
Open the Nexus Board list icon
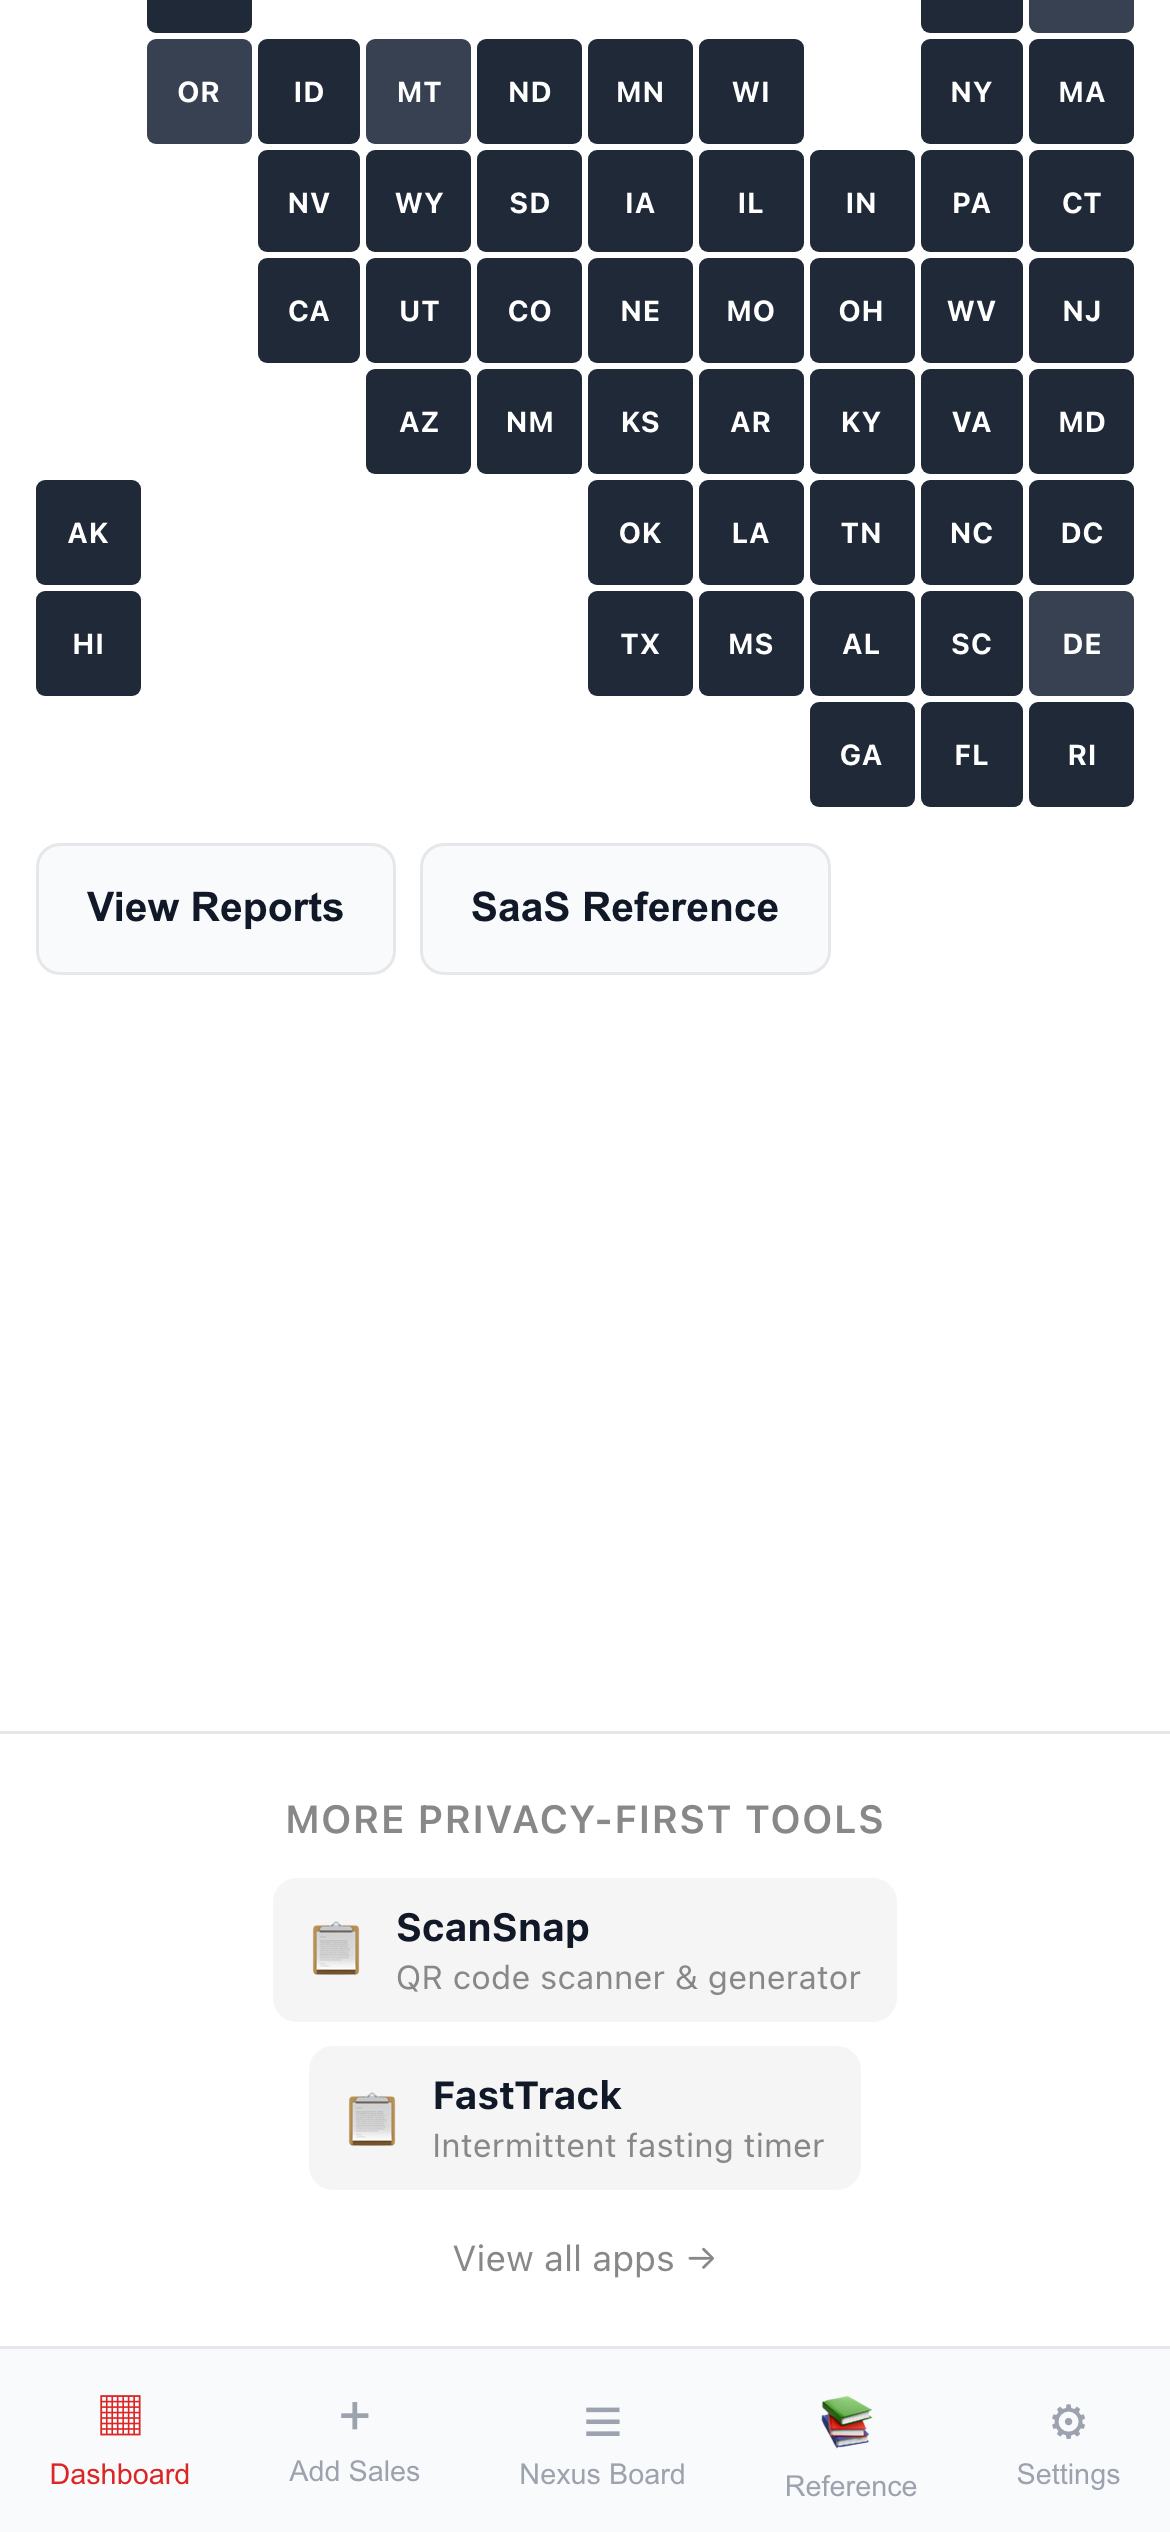click(x=602, y=2420)
